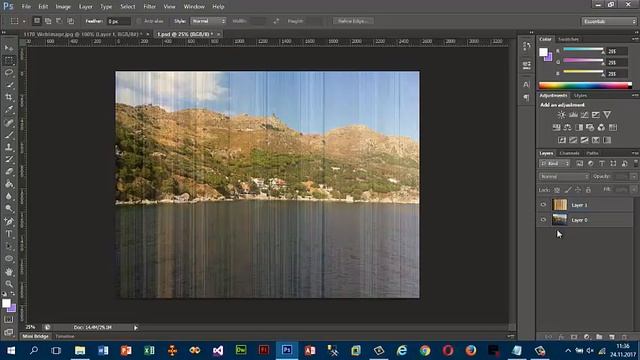Screen dimensions: 640x360
Task: Open the tool preset picker arrow
Action: click(x=24, y=21)
